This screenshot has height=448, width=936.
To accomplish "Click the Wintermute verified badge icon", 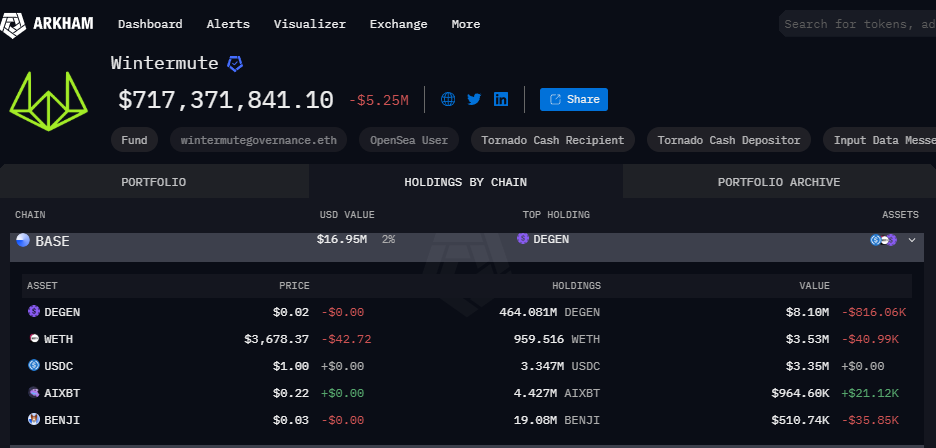I will pos(235,64).
